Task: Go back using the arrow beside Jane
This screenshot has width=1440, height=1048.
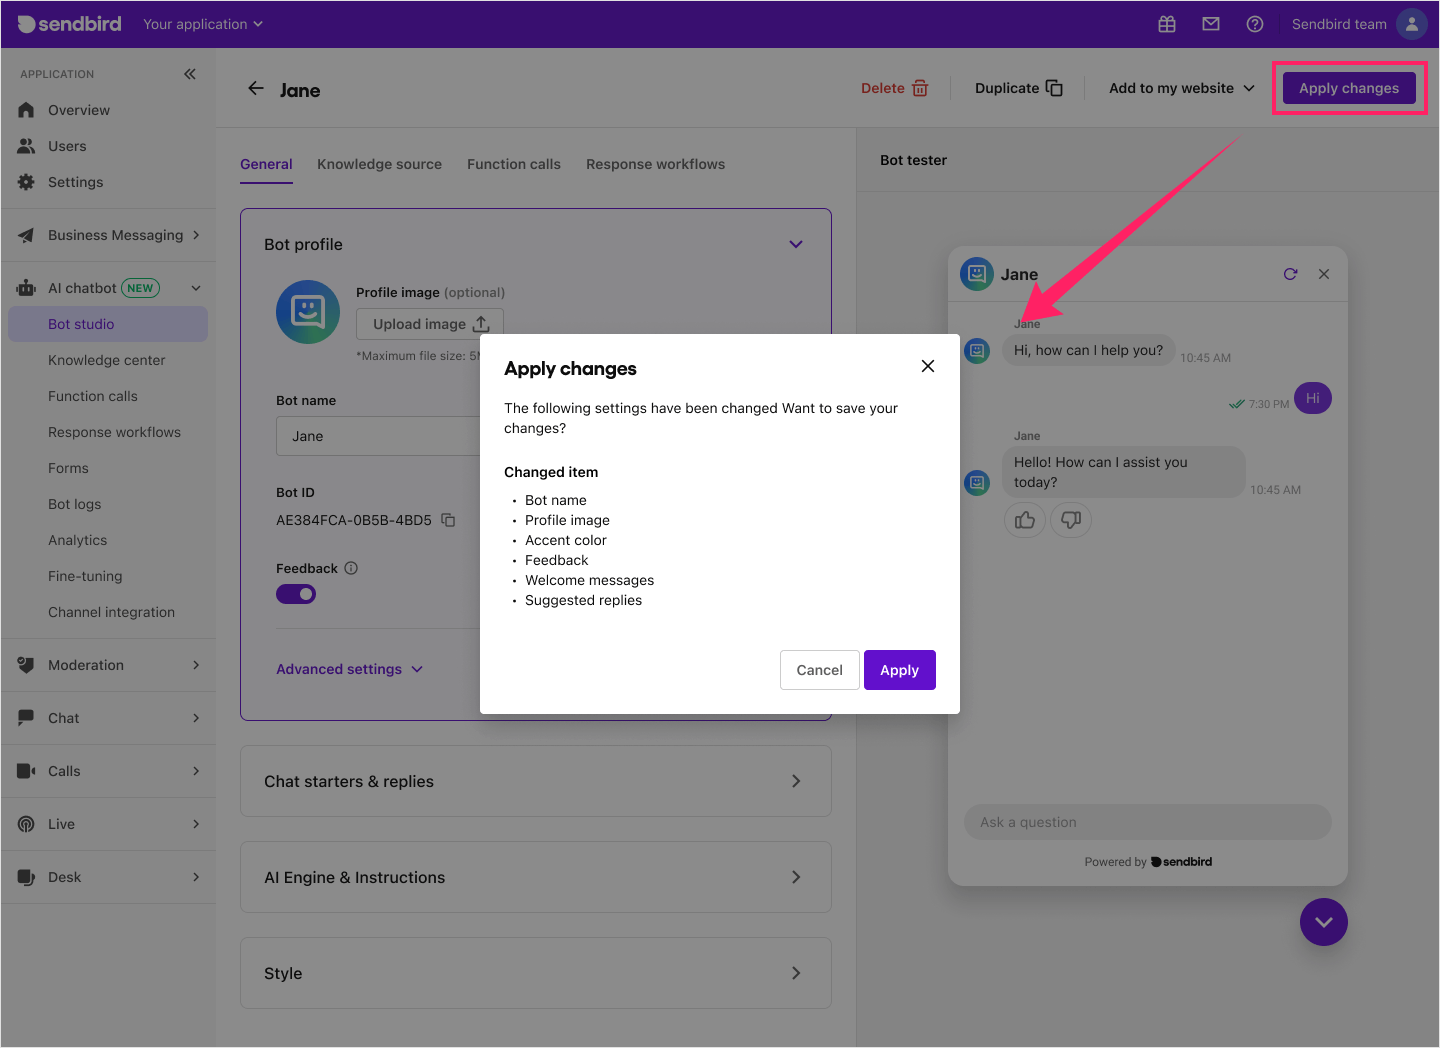Action: point(256,89)
